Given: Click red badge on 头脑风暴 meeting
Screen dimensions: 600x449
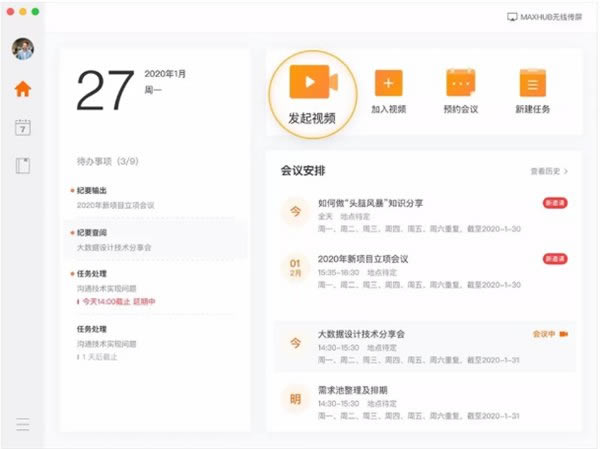Looking at the screenshot, I should tap(555, 203).
